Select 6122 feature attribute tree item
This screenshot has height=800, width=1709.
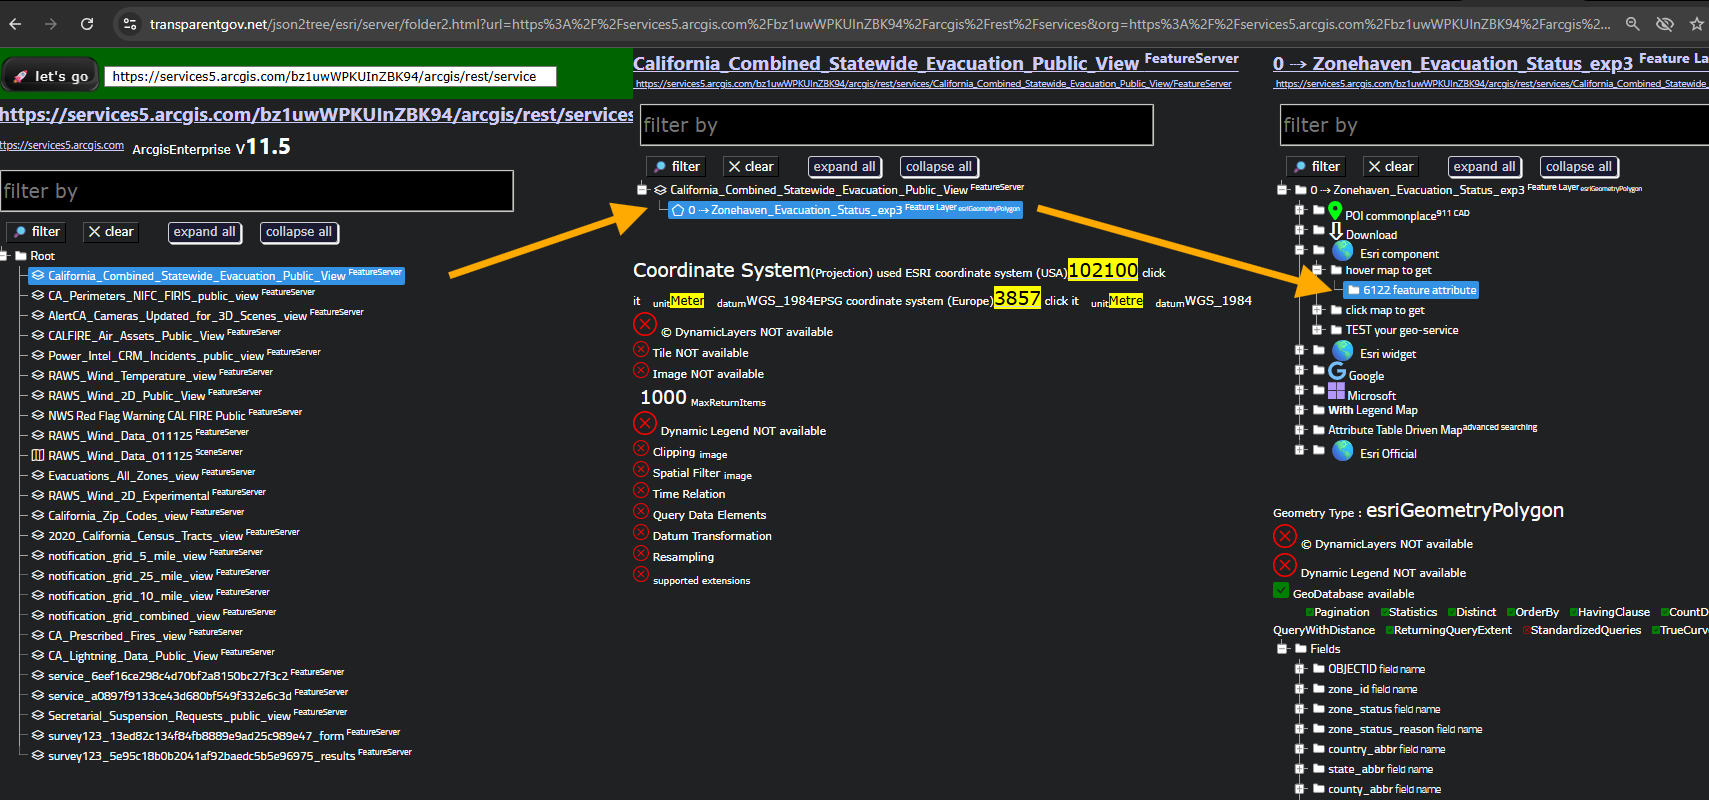[x=1411, y=290]
